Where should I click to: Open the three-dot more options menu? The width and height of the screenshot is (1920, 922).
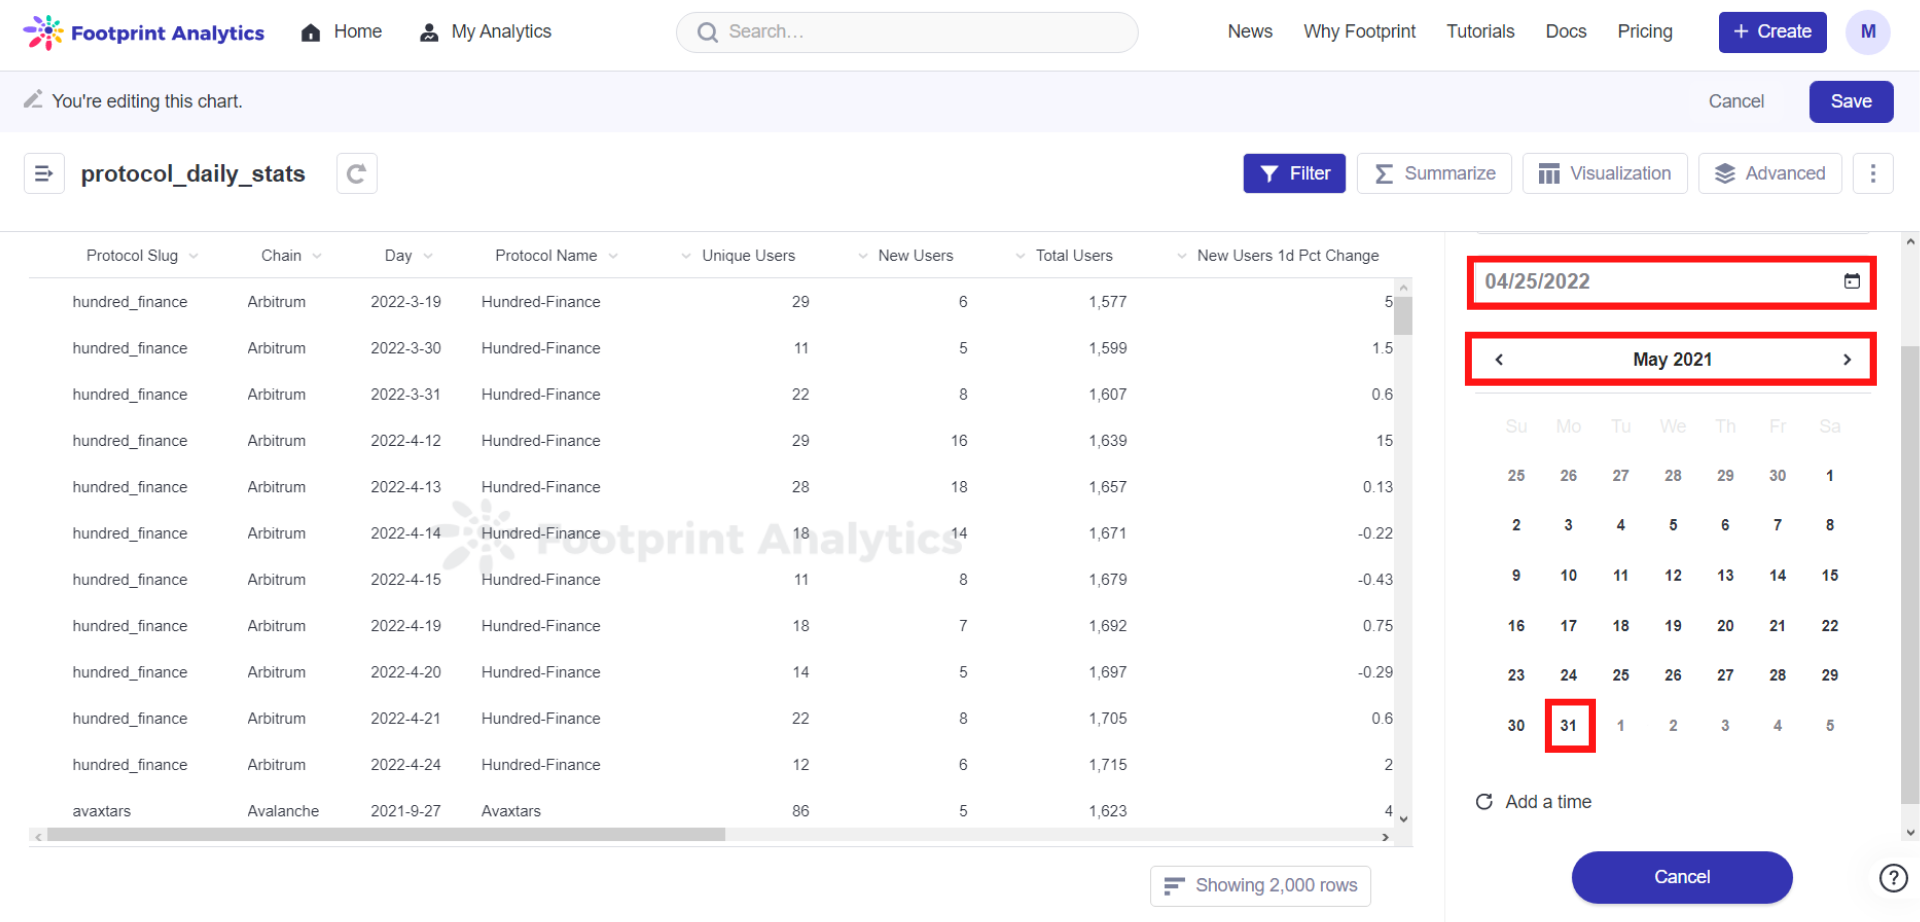point(1873,174)
